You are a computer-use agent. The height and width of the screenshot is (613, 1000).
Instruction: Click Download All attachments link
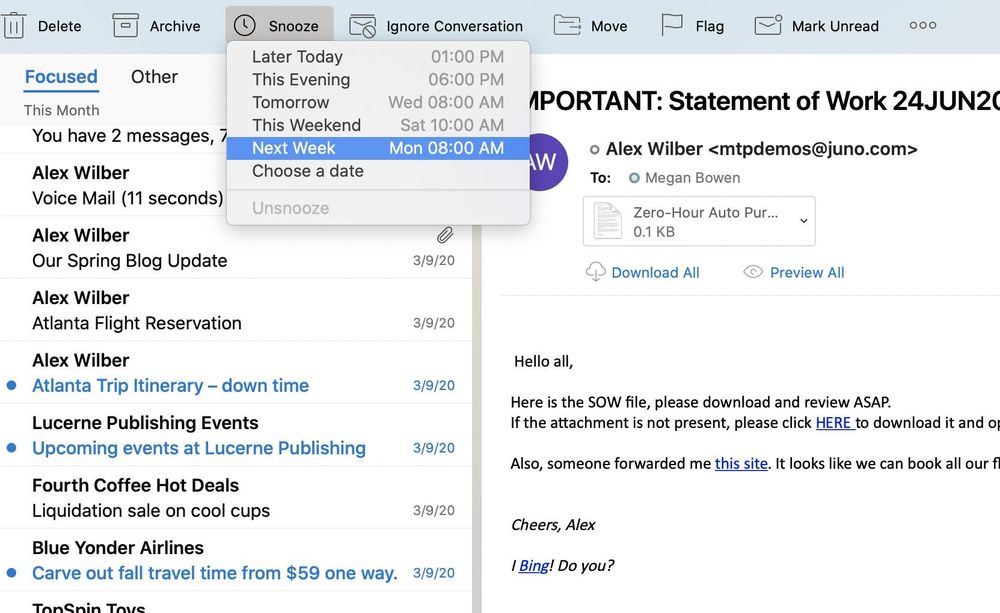click(655, 273)
